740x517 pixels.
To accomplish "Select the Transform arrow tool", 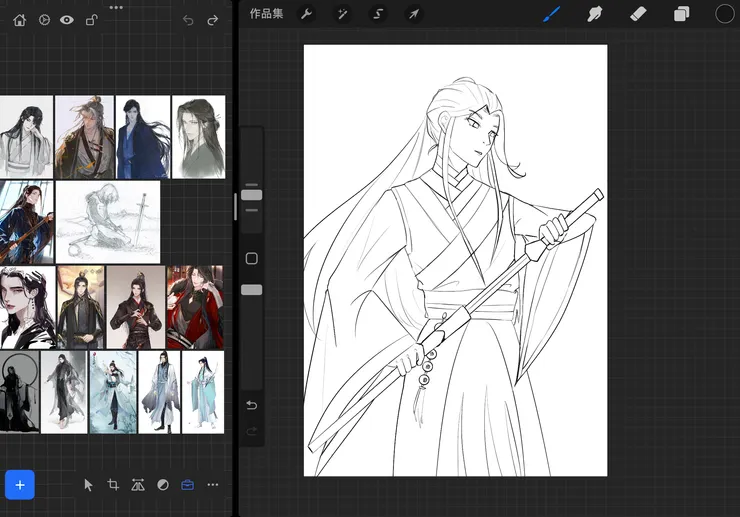I will [412, 14].
